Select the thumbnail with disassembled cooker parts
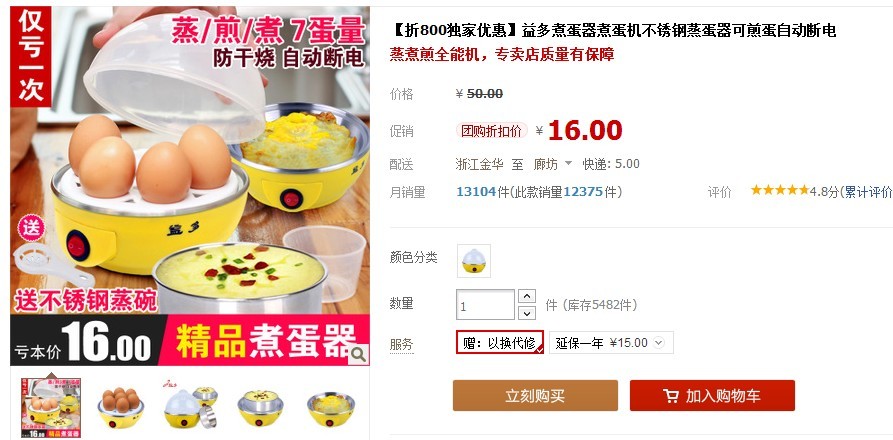This screenshot has width=893, height=440. point(191,408)
